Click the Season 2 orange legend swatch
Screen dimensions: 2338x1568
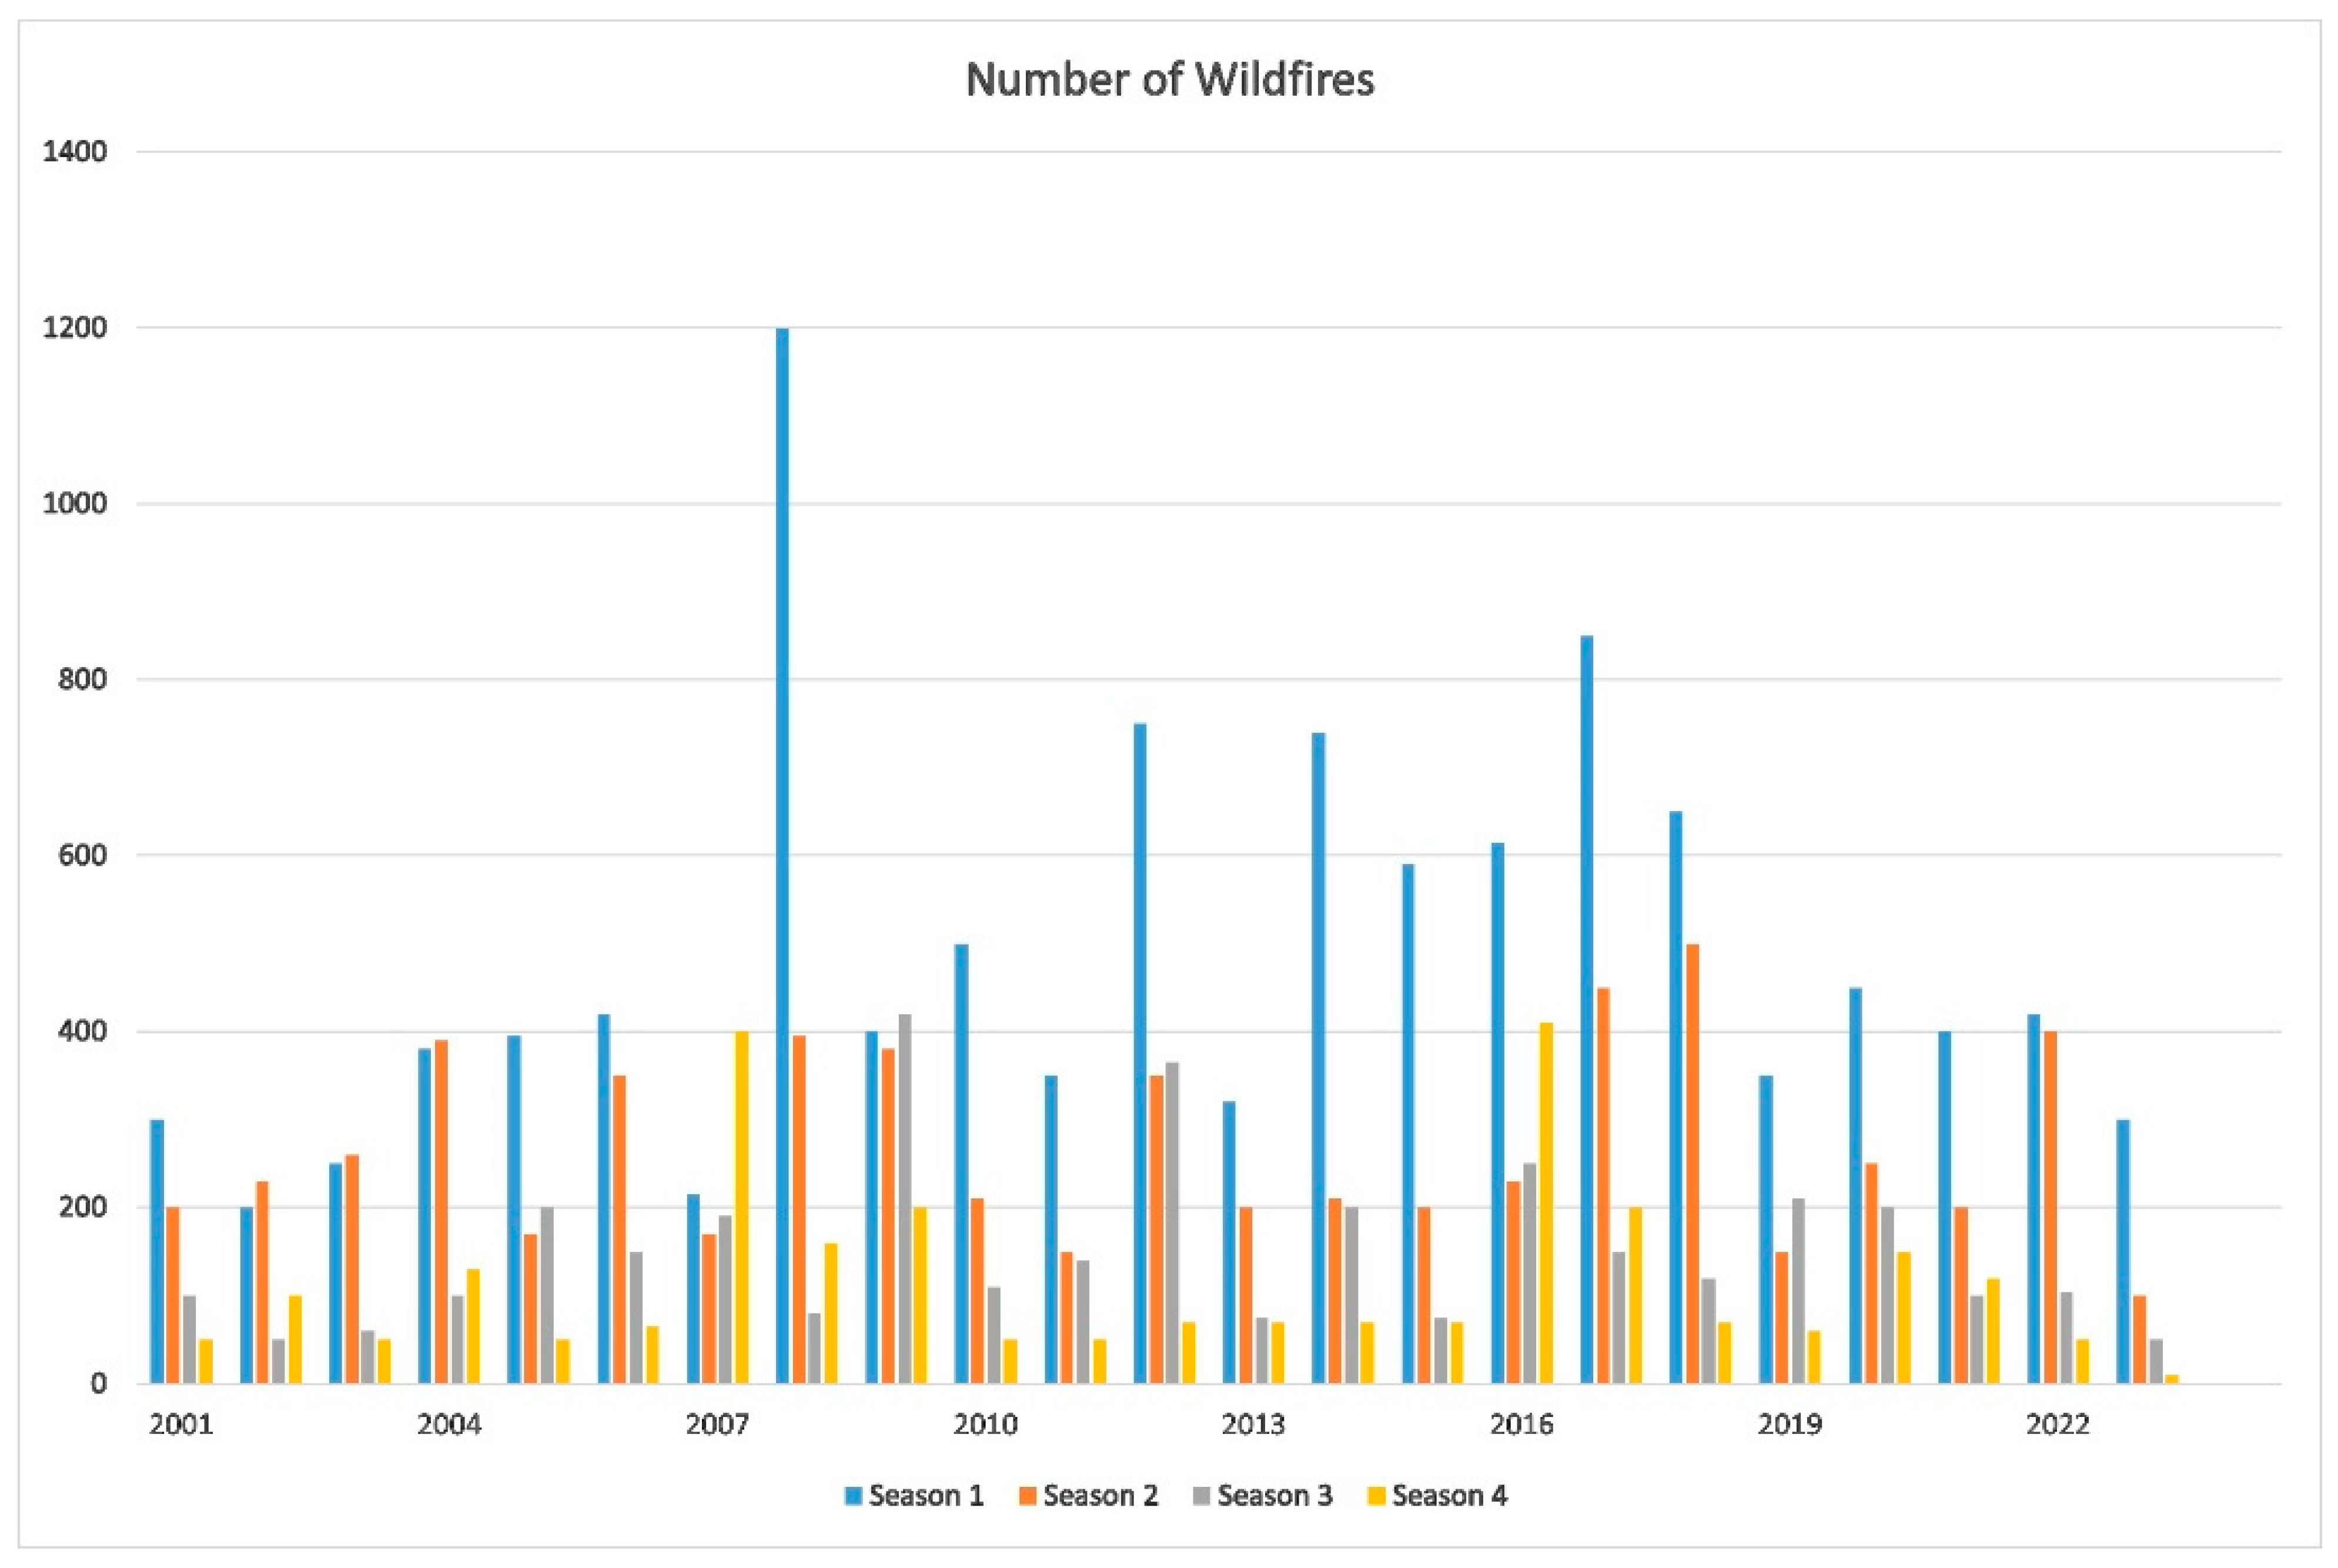pos(1027,1497)
